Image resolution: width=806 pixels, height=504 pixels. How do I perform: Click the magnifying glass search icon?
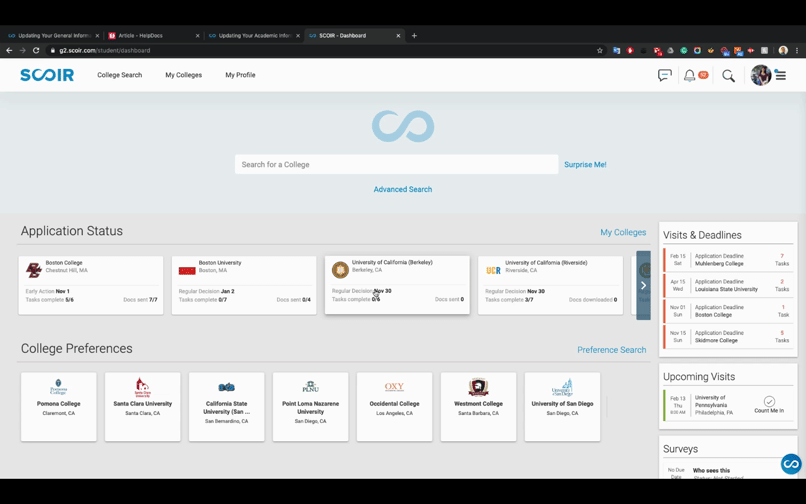tap(728, 76)
